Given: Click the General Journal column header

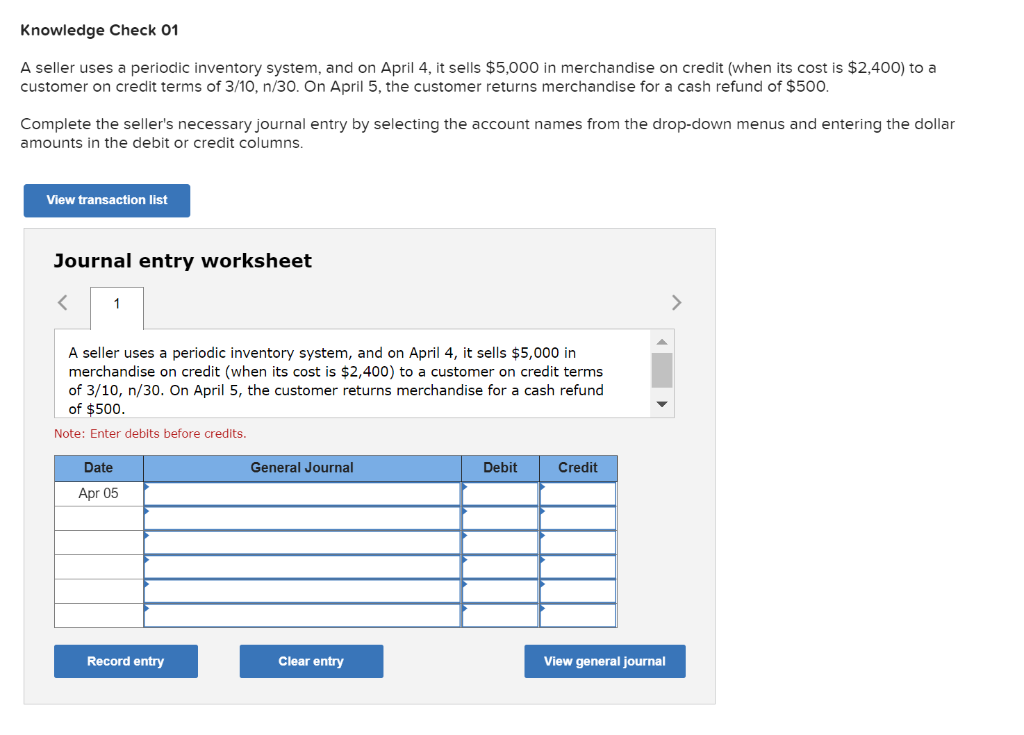Looking at the screenshot, I should point(302,467).
